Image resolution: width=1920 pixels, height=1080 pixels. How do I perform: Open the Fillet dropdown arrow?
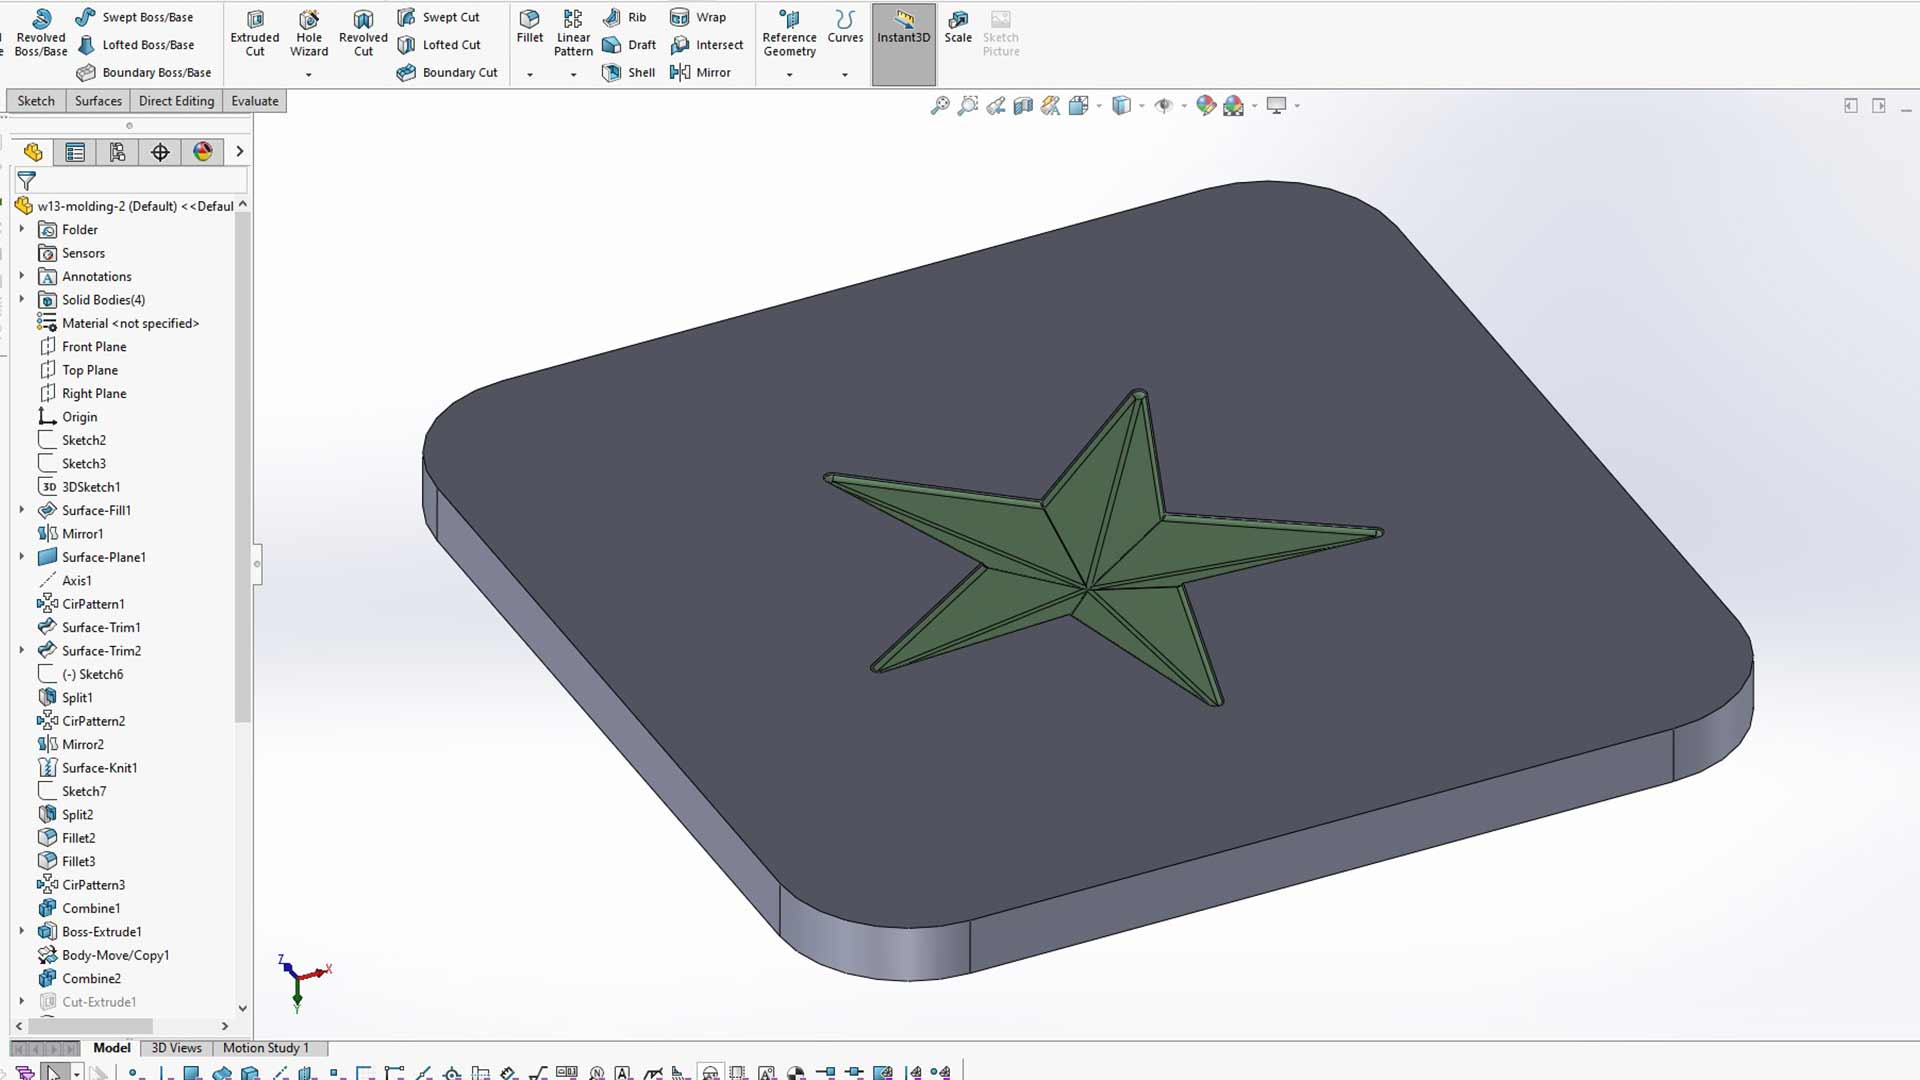pos(530,74)
